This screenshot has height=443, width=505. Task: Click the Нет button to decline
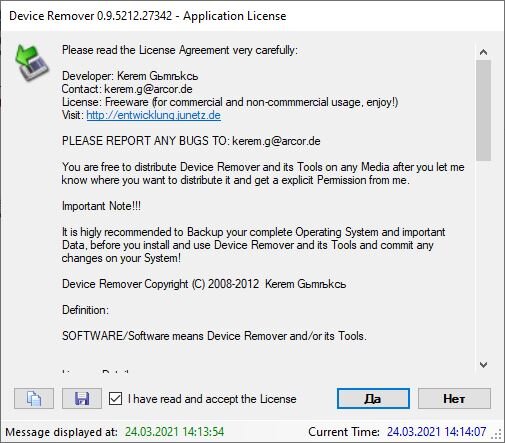click(x=454, y=398)
